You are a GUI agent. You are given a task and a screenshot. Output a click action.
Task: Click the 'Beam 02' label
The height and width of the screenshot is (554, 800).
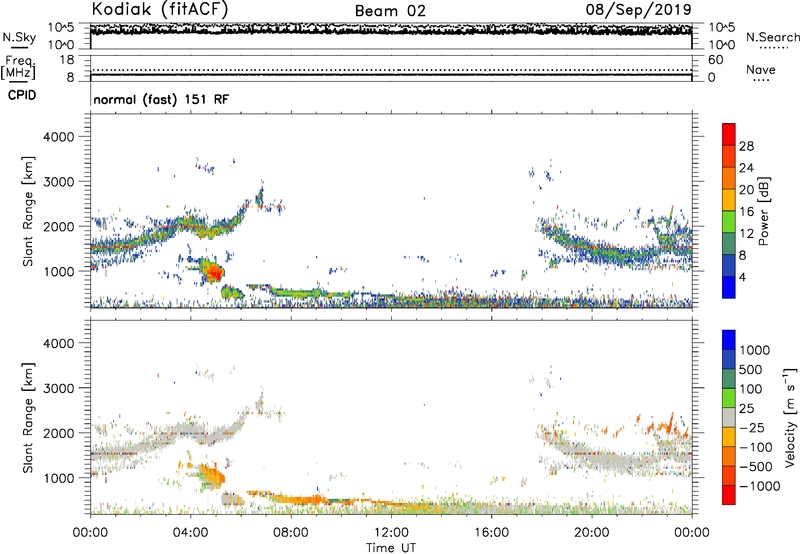pyautogui.click(x=390, y=11)
